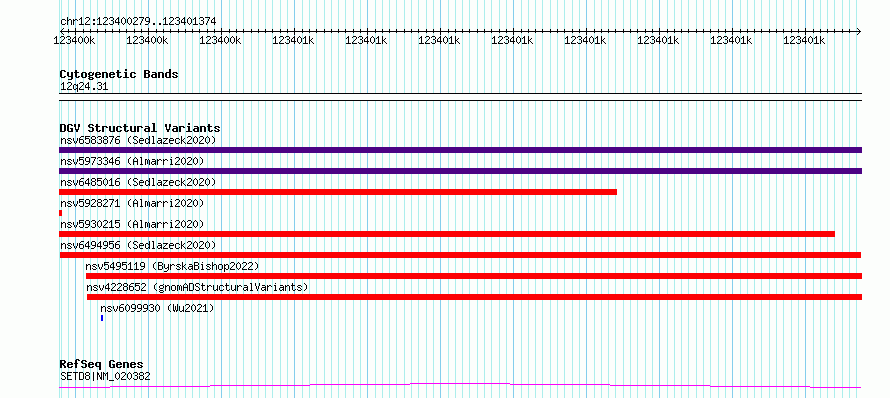
Task: Click variant label nsv5928271 (Almarri2020)
Action: tap(132, 203)
